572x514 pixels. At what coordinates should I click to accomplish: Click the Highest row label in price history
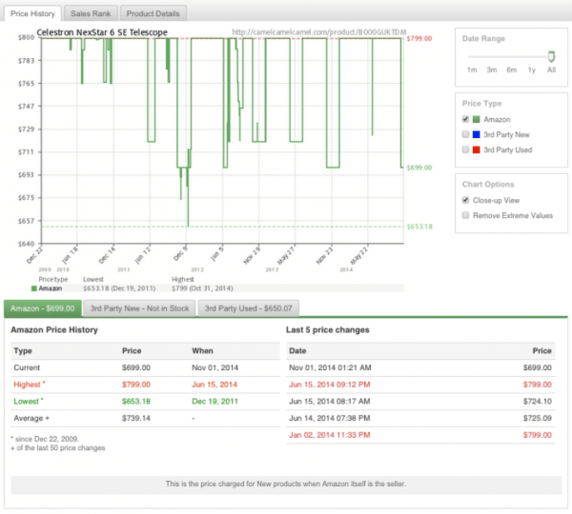pos(29,384)
